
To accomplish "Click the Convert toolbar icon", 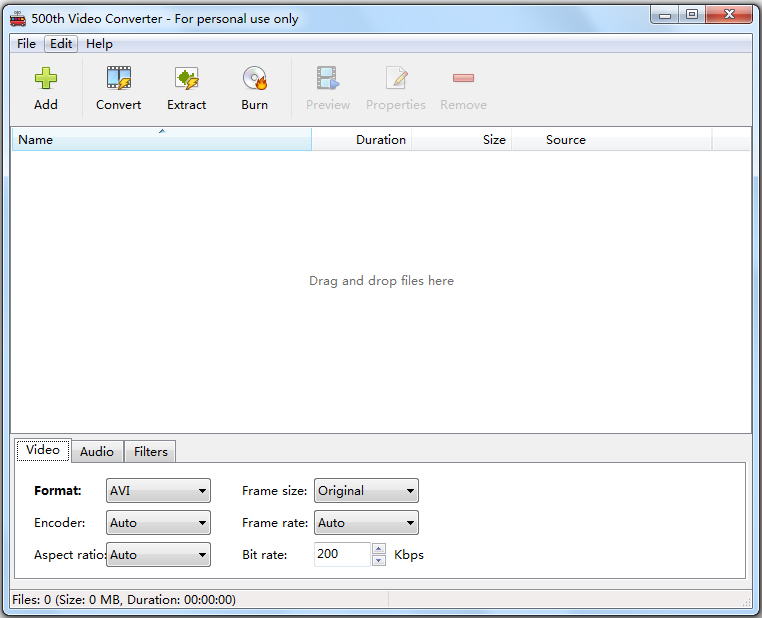I will (118, 79).
